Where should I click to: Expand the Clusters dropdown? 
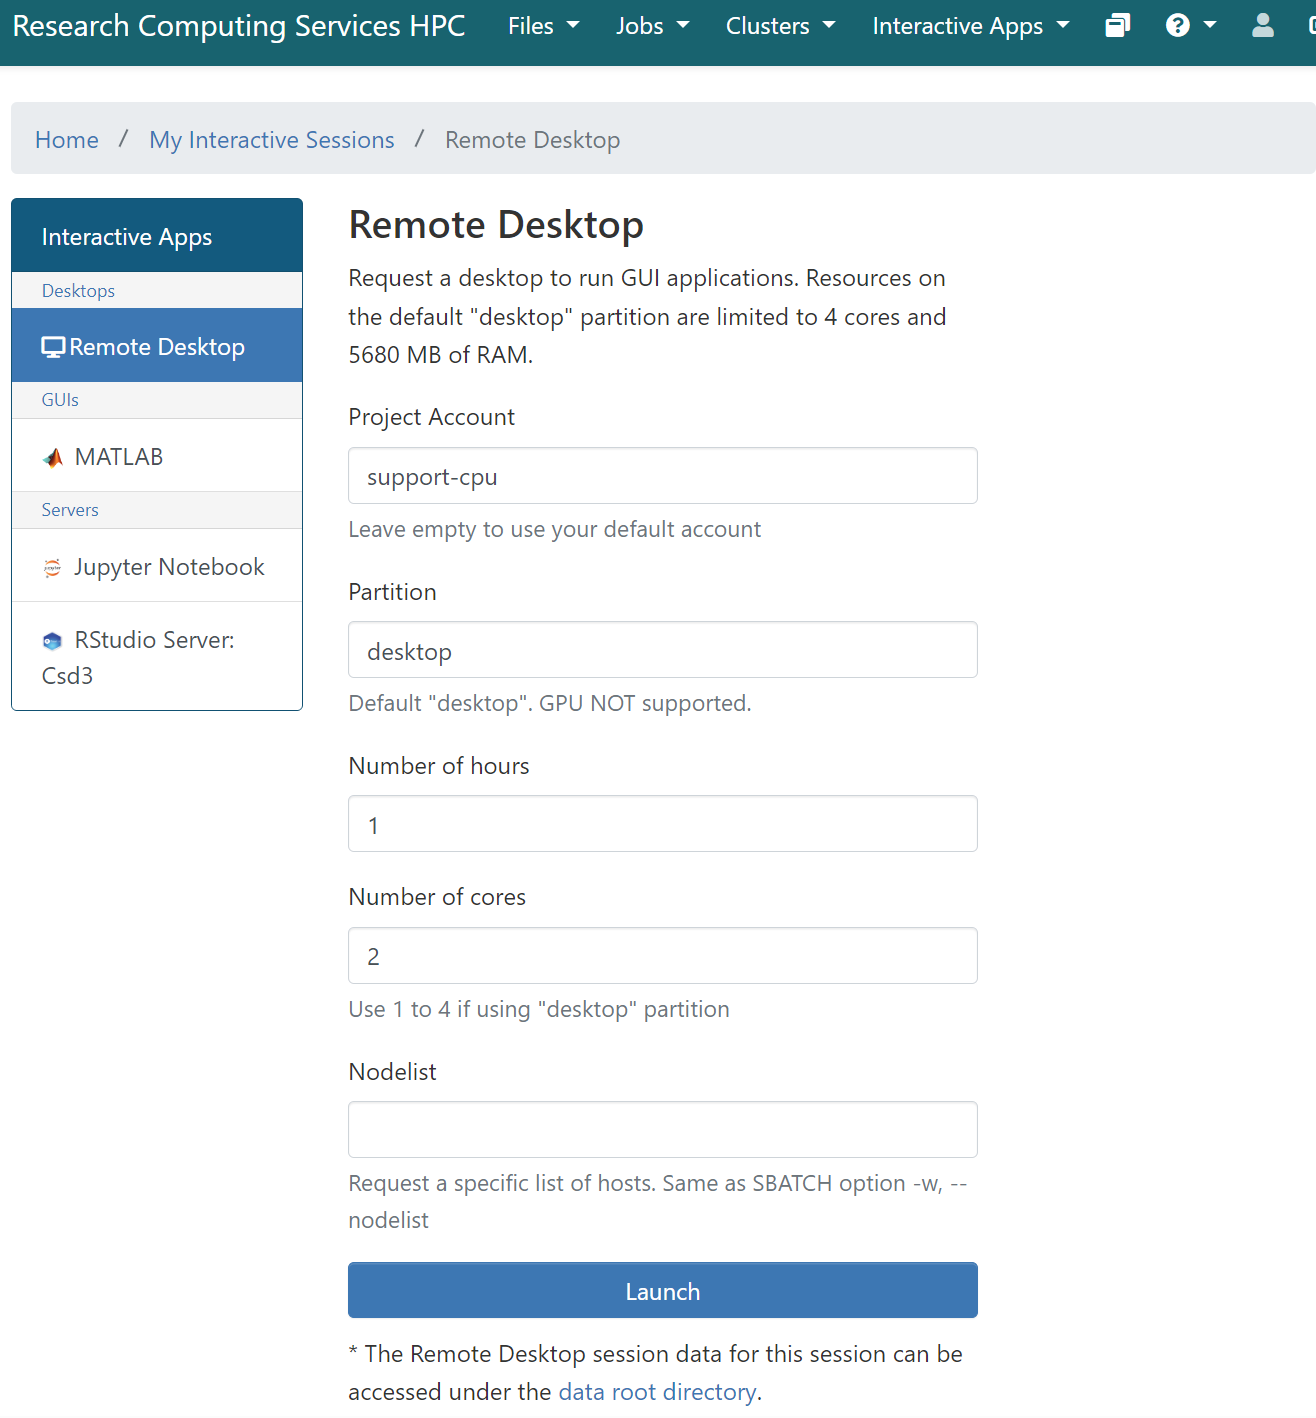(780, 26)
